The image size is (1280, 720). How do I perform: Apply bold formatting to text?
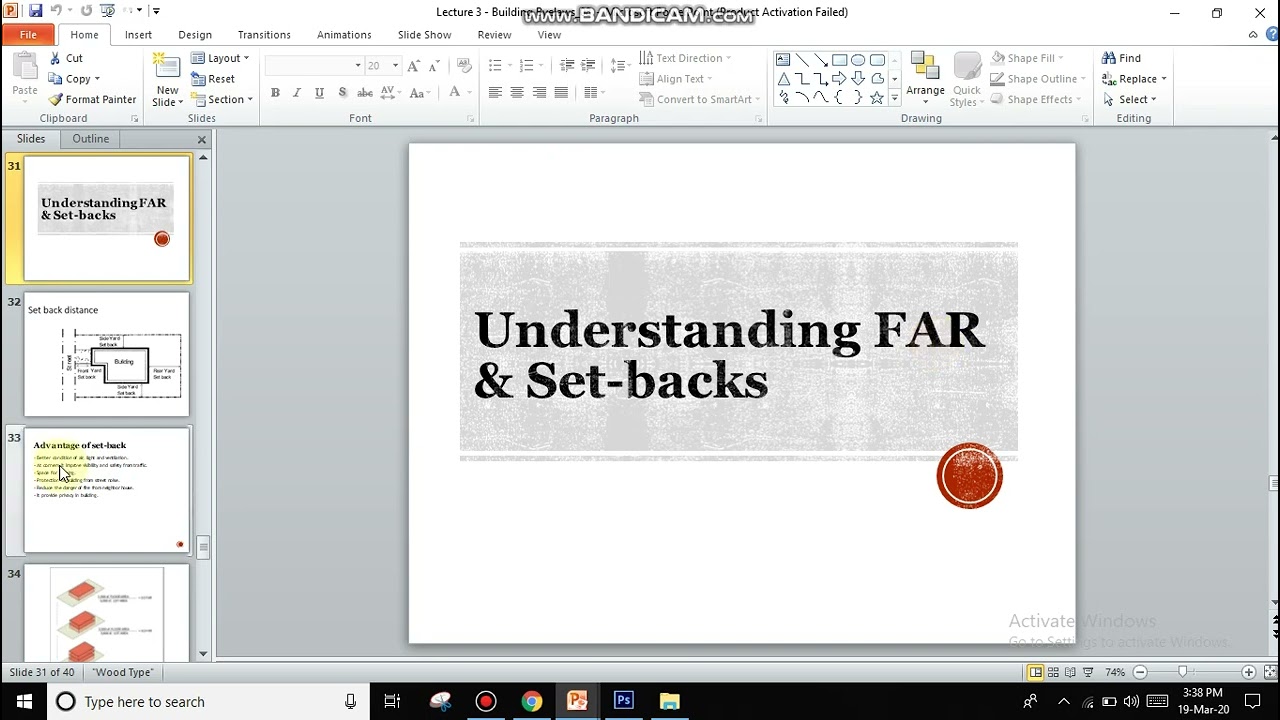coord(275,92)
